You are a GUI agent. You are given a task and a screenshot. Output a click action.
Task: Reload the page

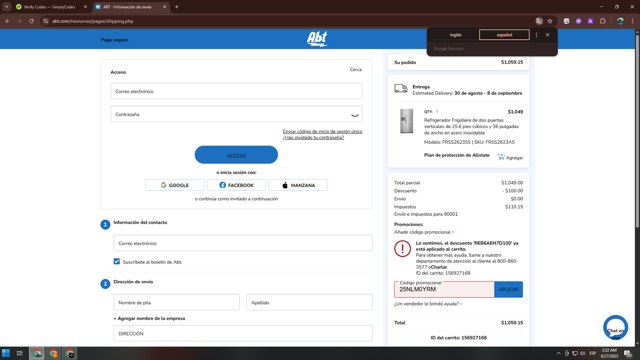click(31, 21)
